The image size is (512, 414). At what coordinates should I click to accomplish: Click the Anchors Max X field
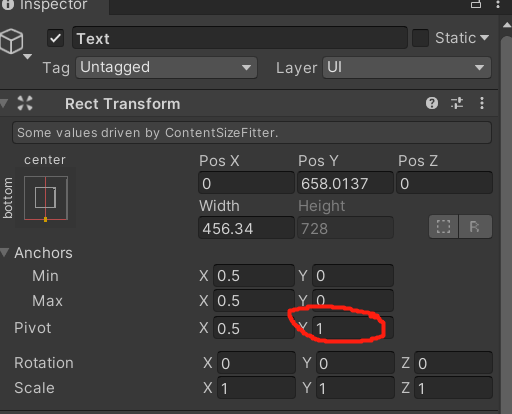point(254,301)
